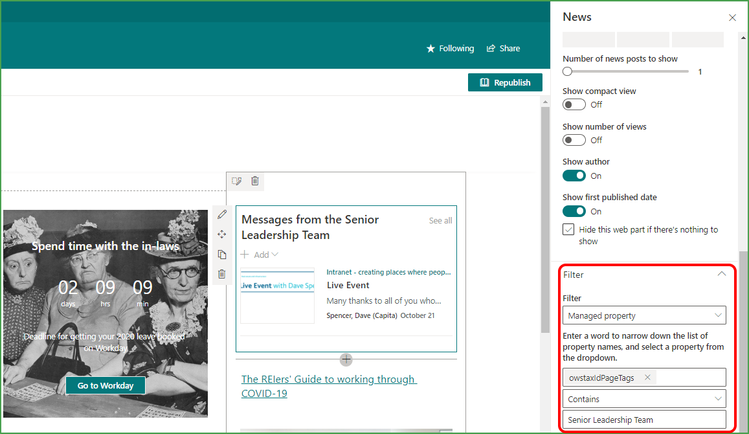Open the Contains operator dropdown
The height and width of the screenshot is (434, 749).
(x=644, y=399)
